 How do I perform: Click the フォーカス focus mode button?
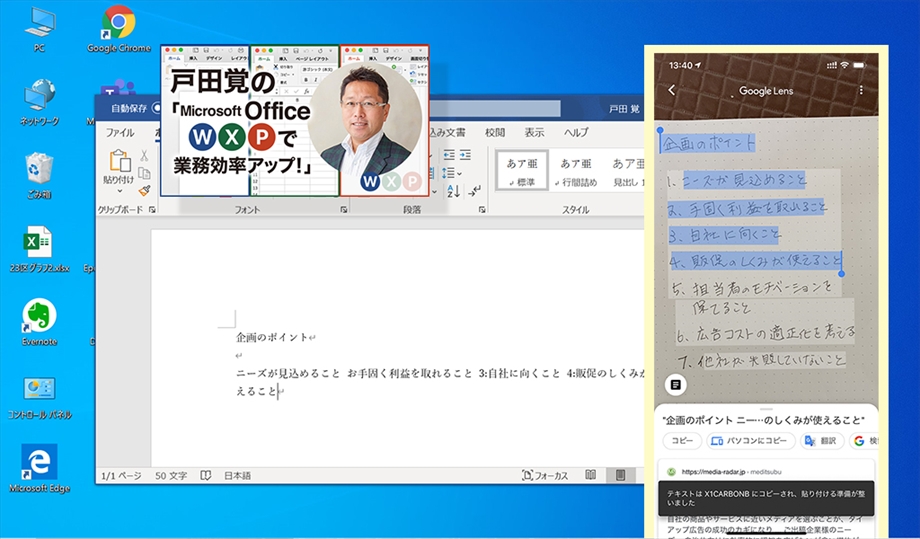tap(545, 475)
